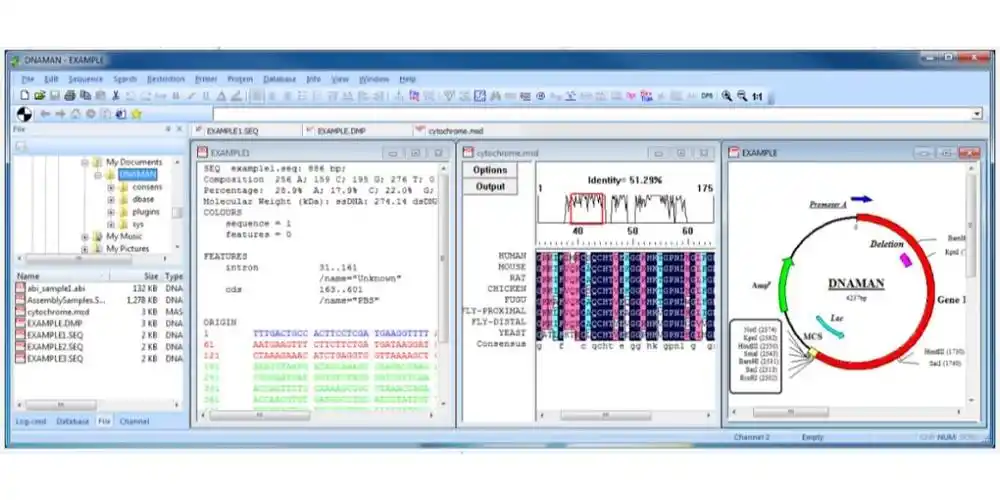This screenshot has height=500, width=1000.
Task: Click the Open folder toolbar icon
Action: pyautogui.click(x=40, y=96)
